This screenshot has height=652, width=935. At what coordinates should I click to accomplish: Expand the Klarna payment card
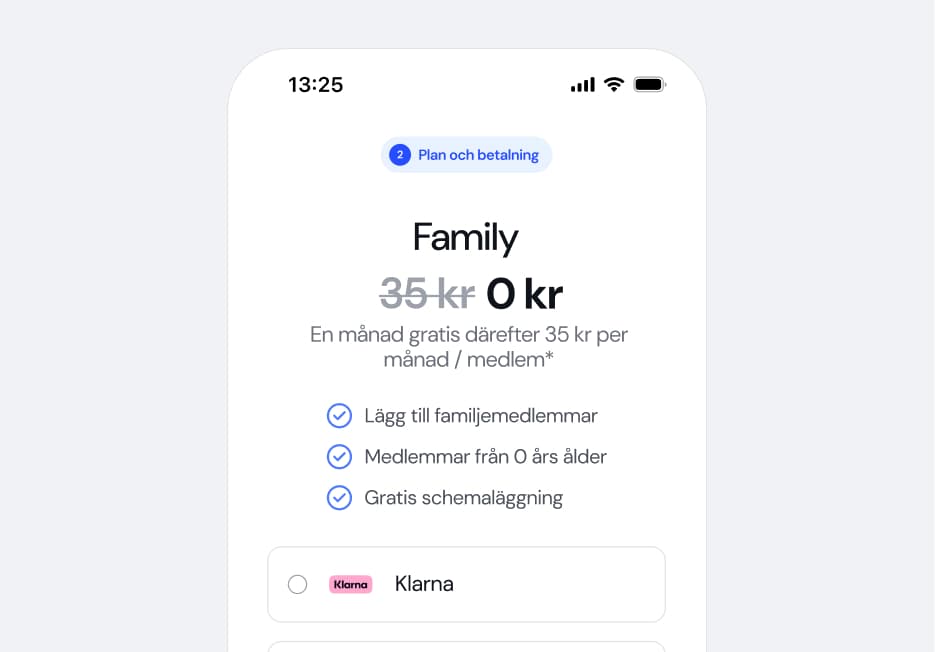(466, 584)
